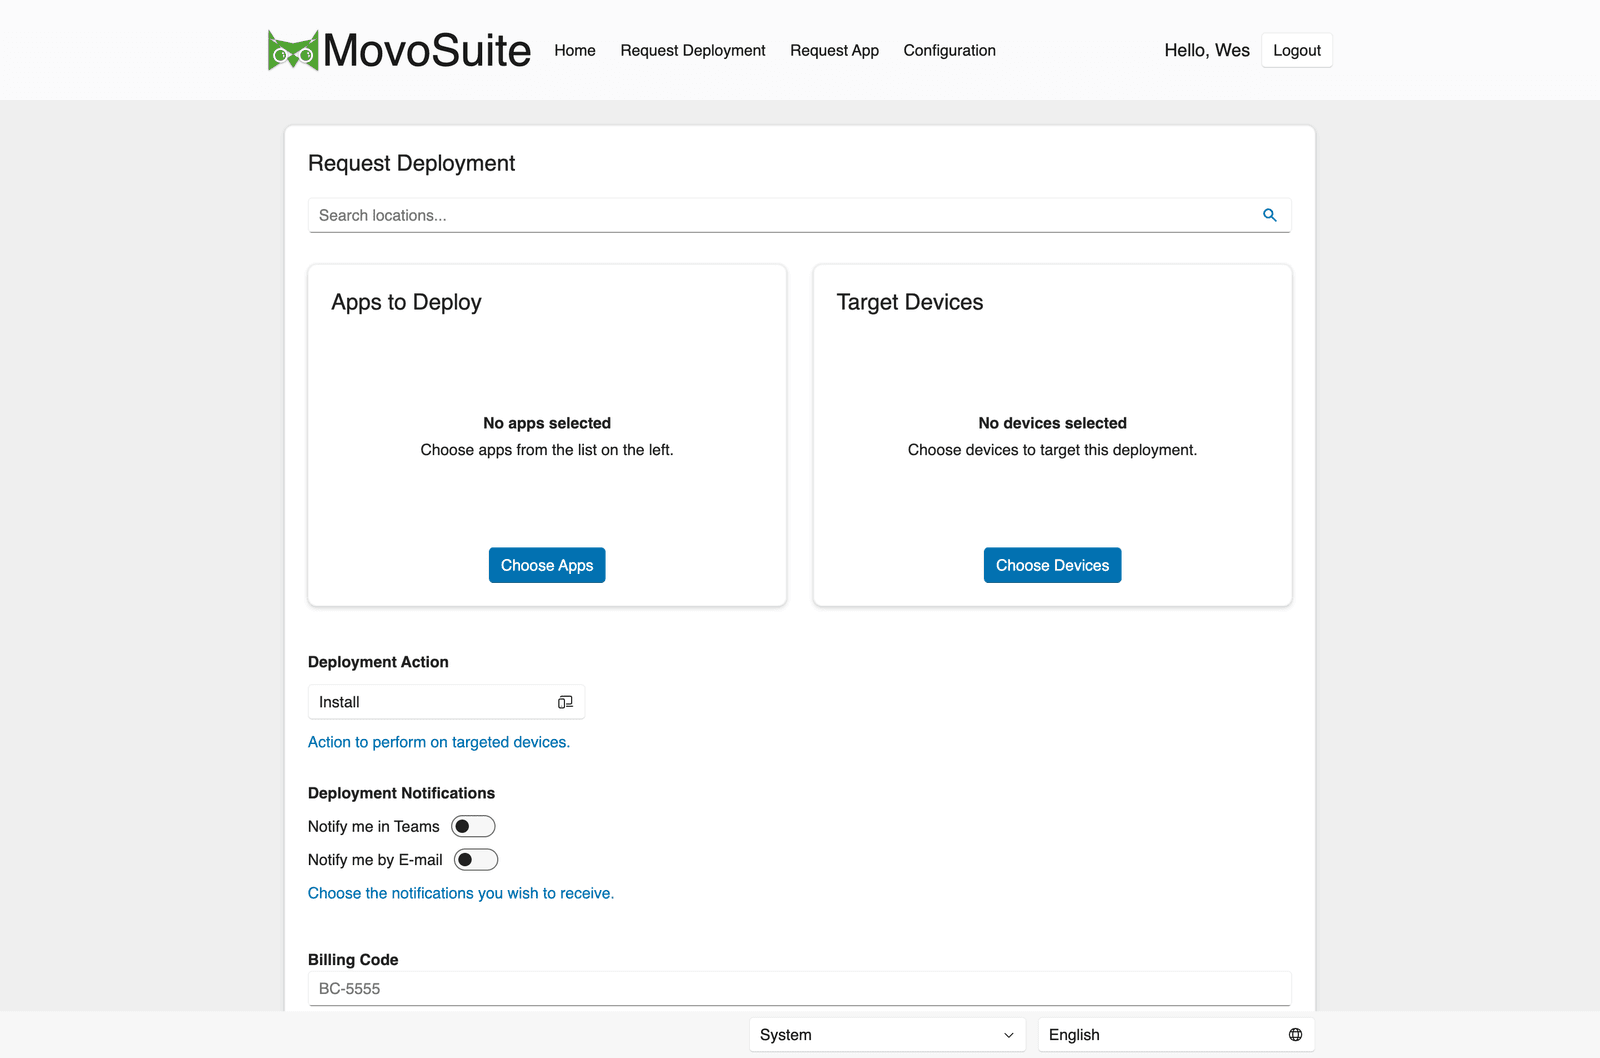The image size is (1600, 1058).
Task: Click the search magnifier icon
Action: (x=1269, y=215)
